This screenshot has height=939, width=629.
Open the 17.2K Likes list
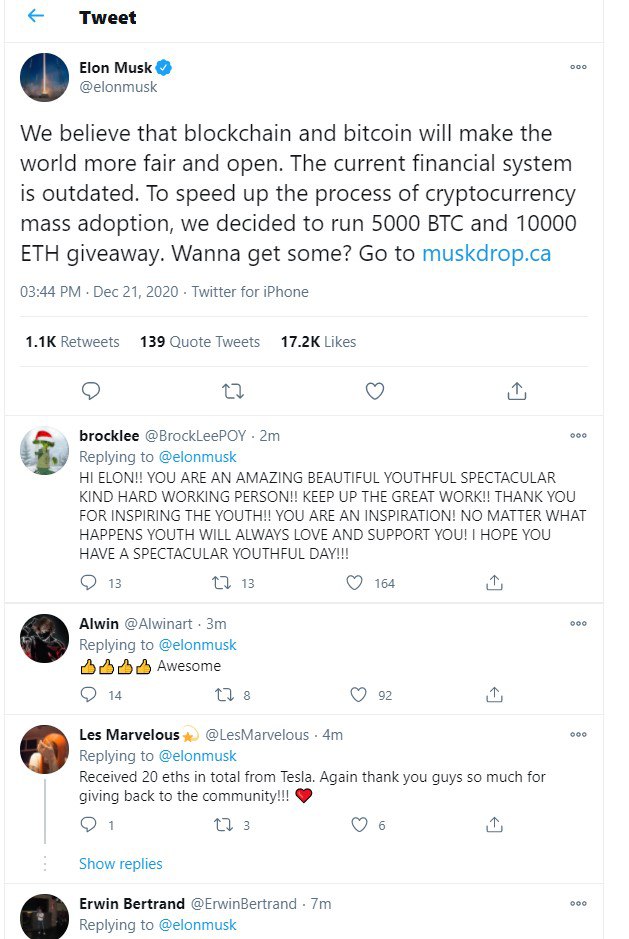coord(318,342)
